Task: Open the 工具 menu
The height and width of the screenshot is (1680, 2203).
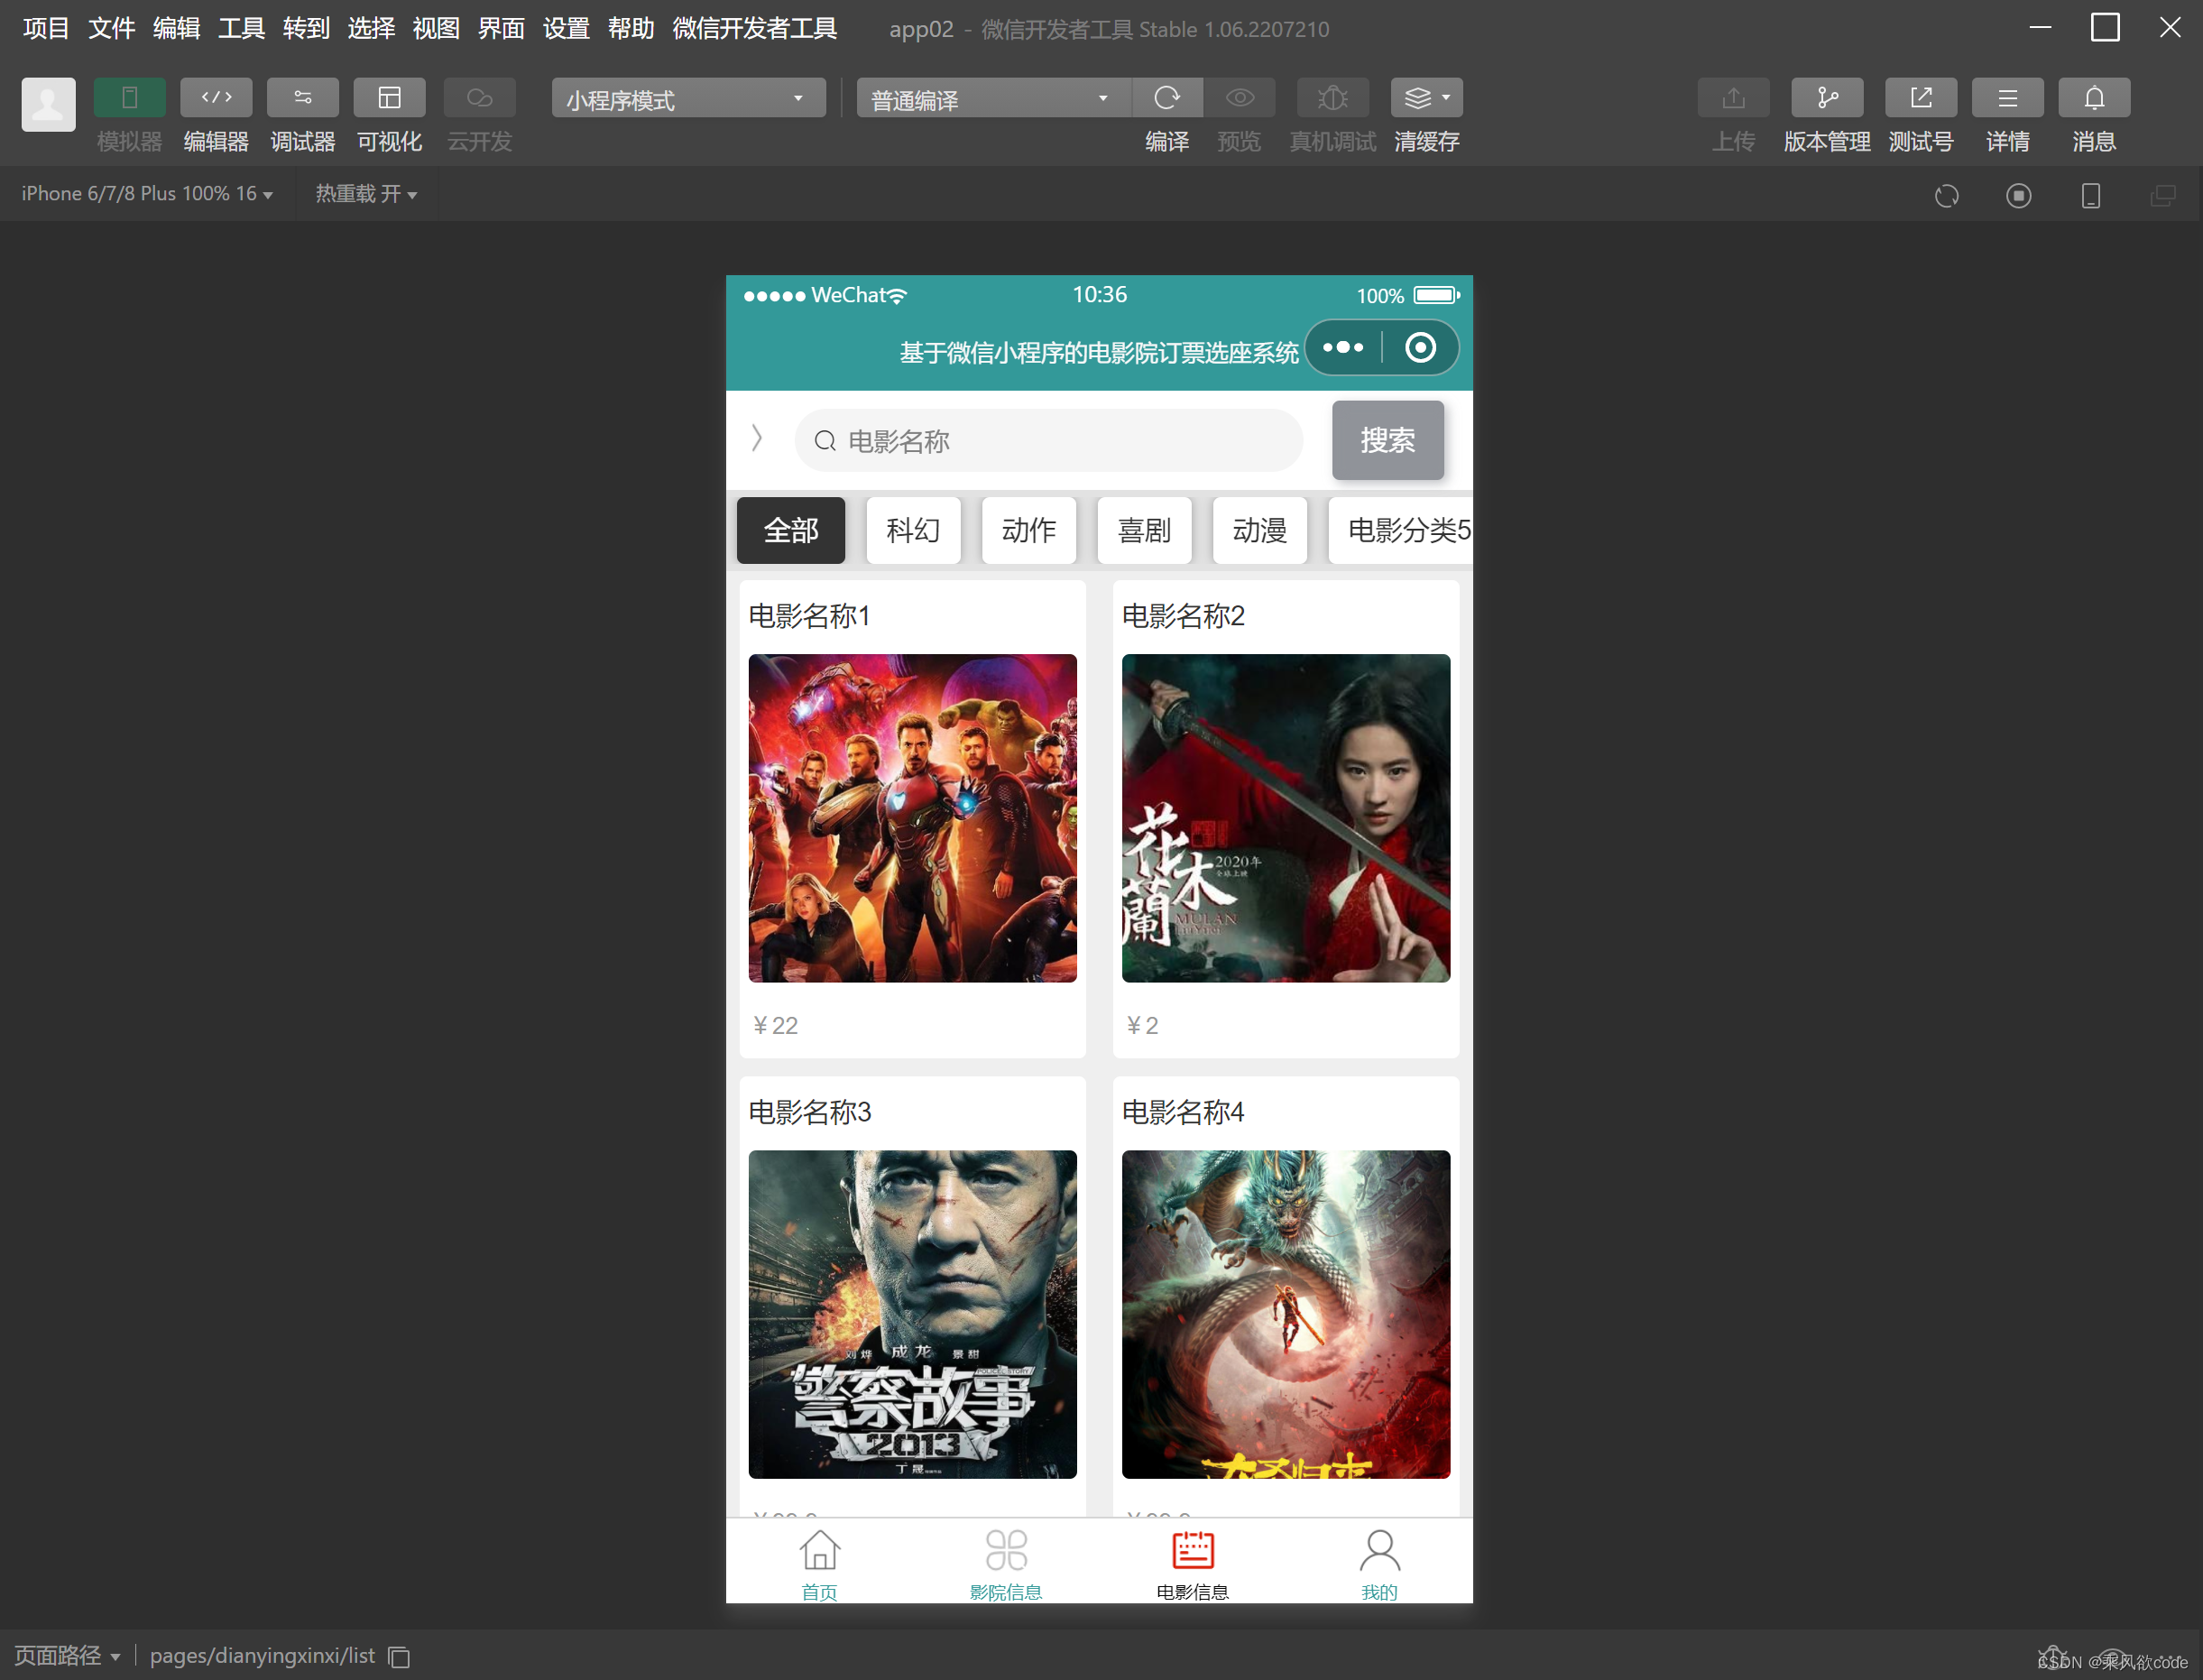Action: coord(241,28)
